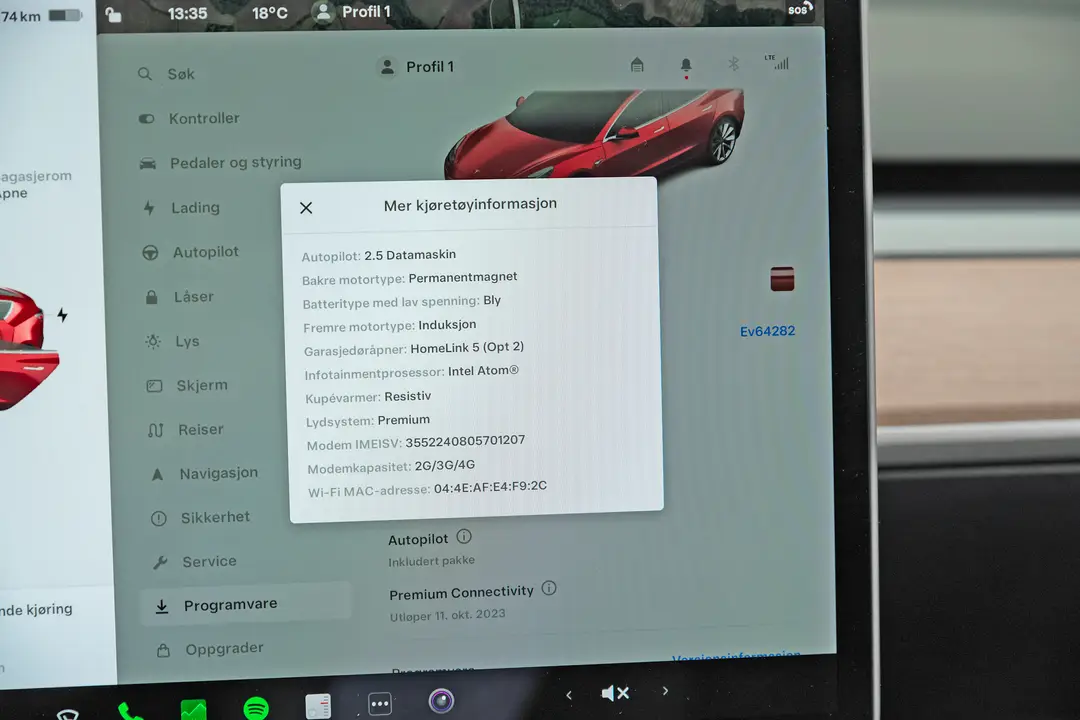
Task: Tap the wrench icon beside Service
Action: pyautogui.click(x=160, y=562)
